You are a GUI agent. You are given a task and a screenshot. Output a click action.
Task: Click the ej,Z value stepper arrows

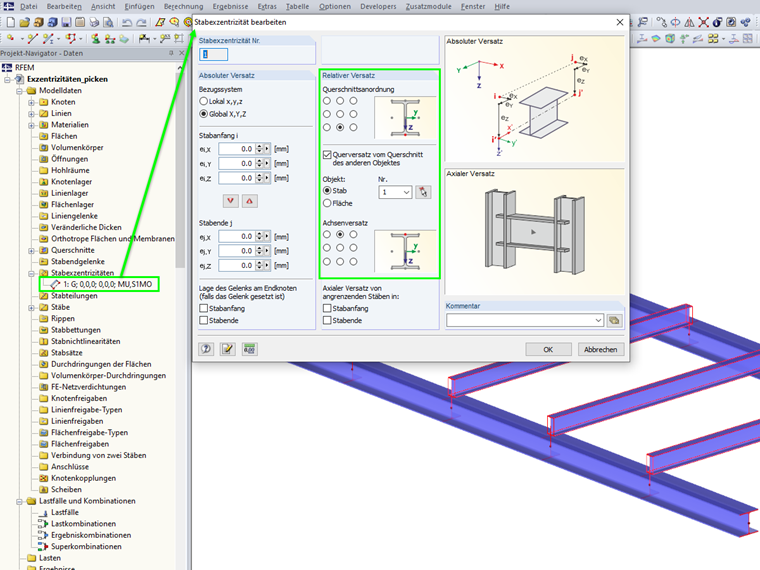pyautogui.click(x=259, y=266)
